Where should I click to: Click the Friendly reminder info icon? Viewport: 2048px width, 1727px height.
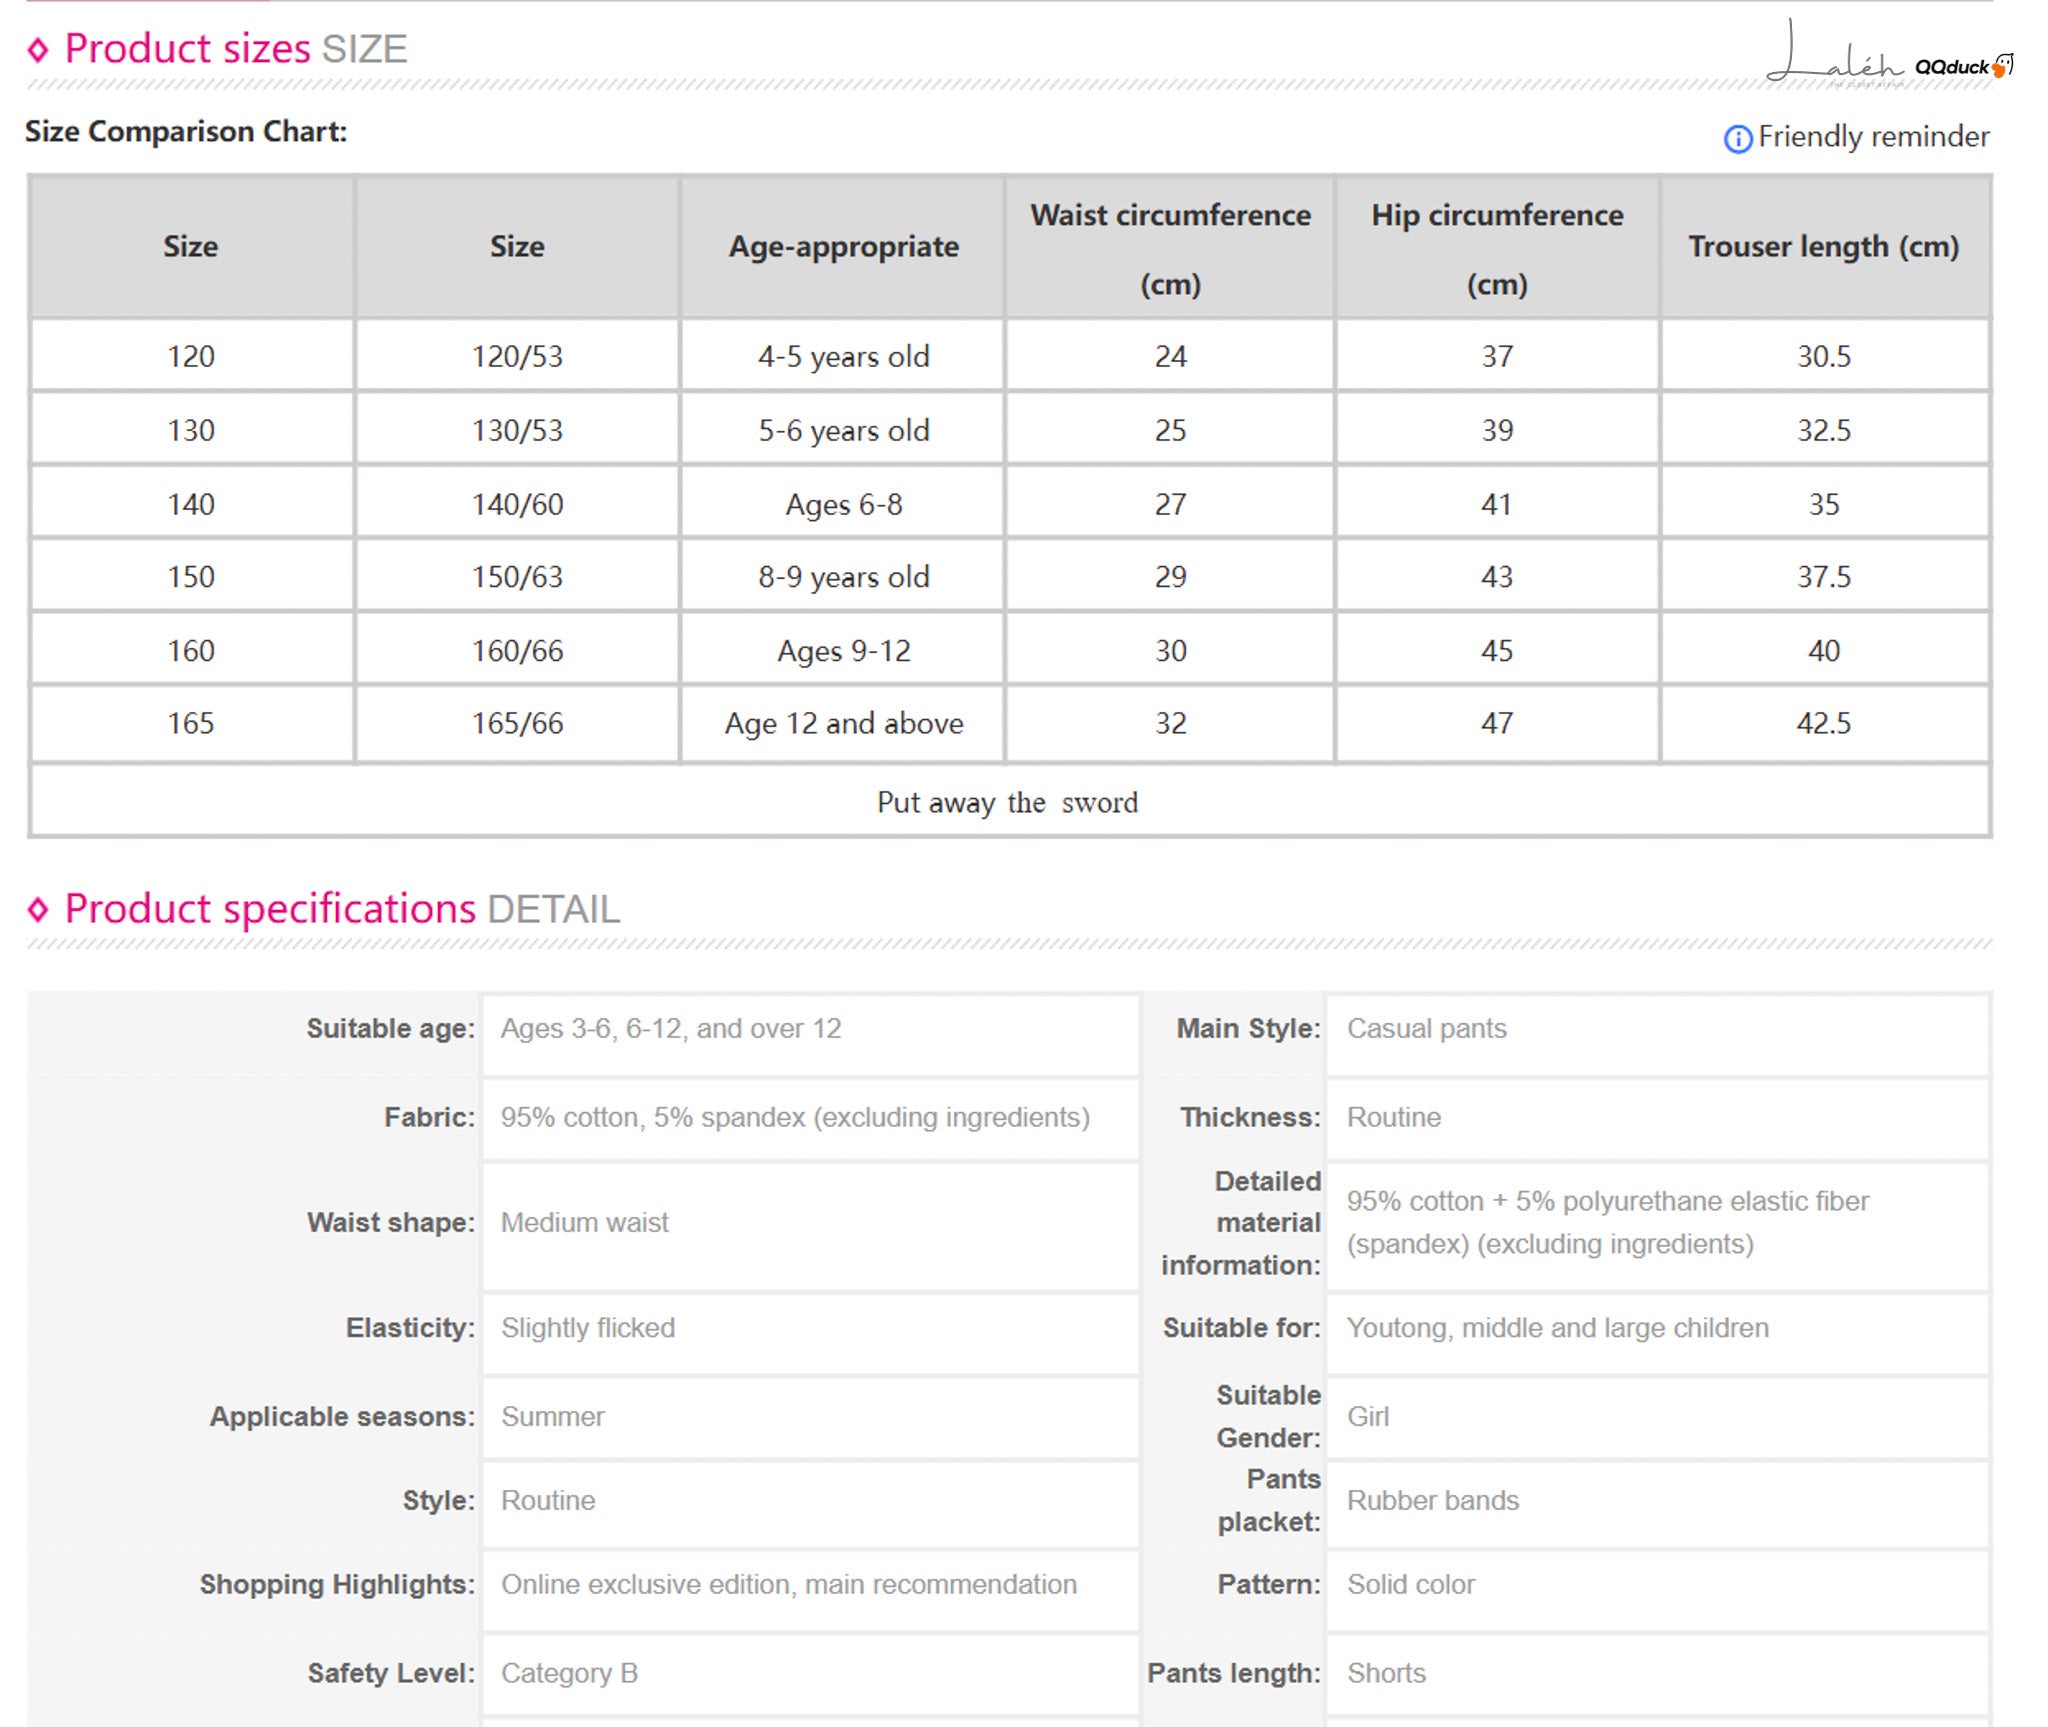1737,138
